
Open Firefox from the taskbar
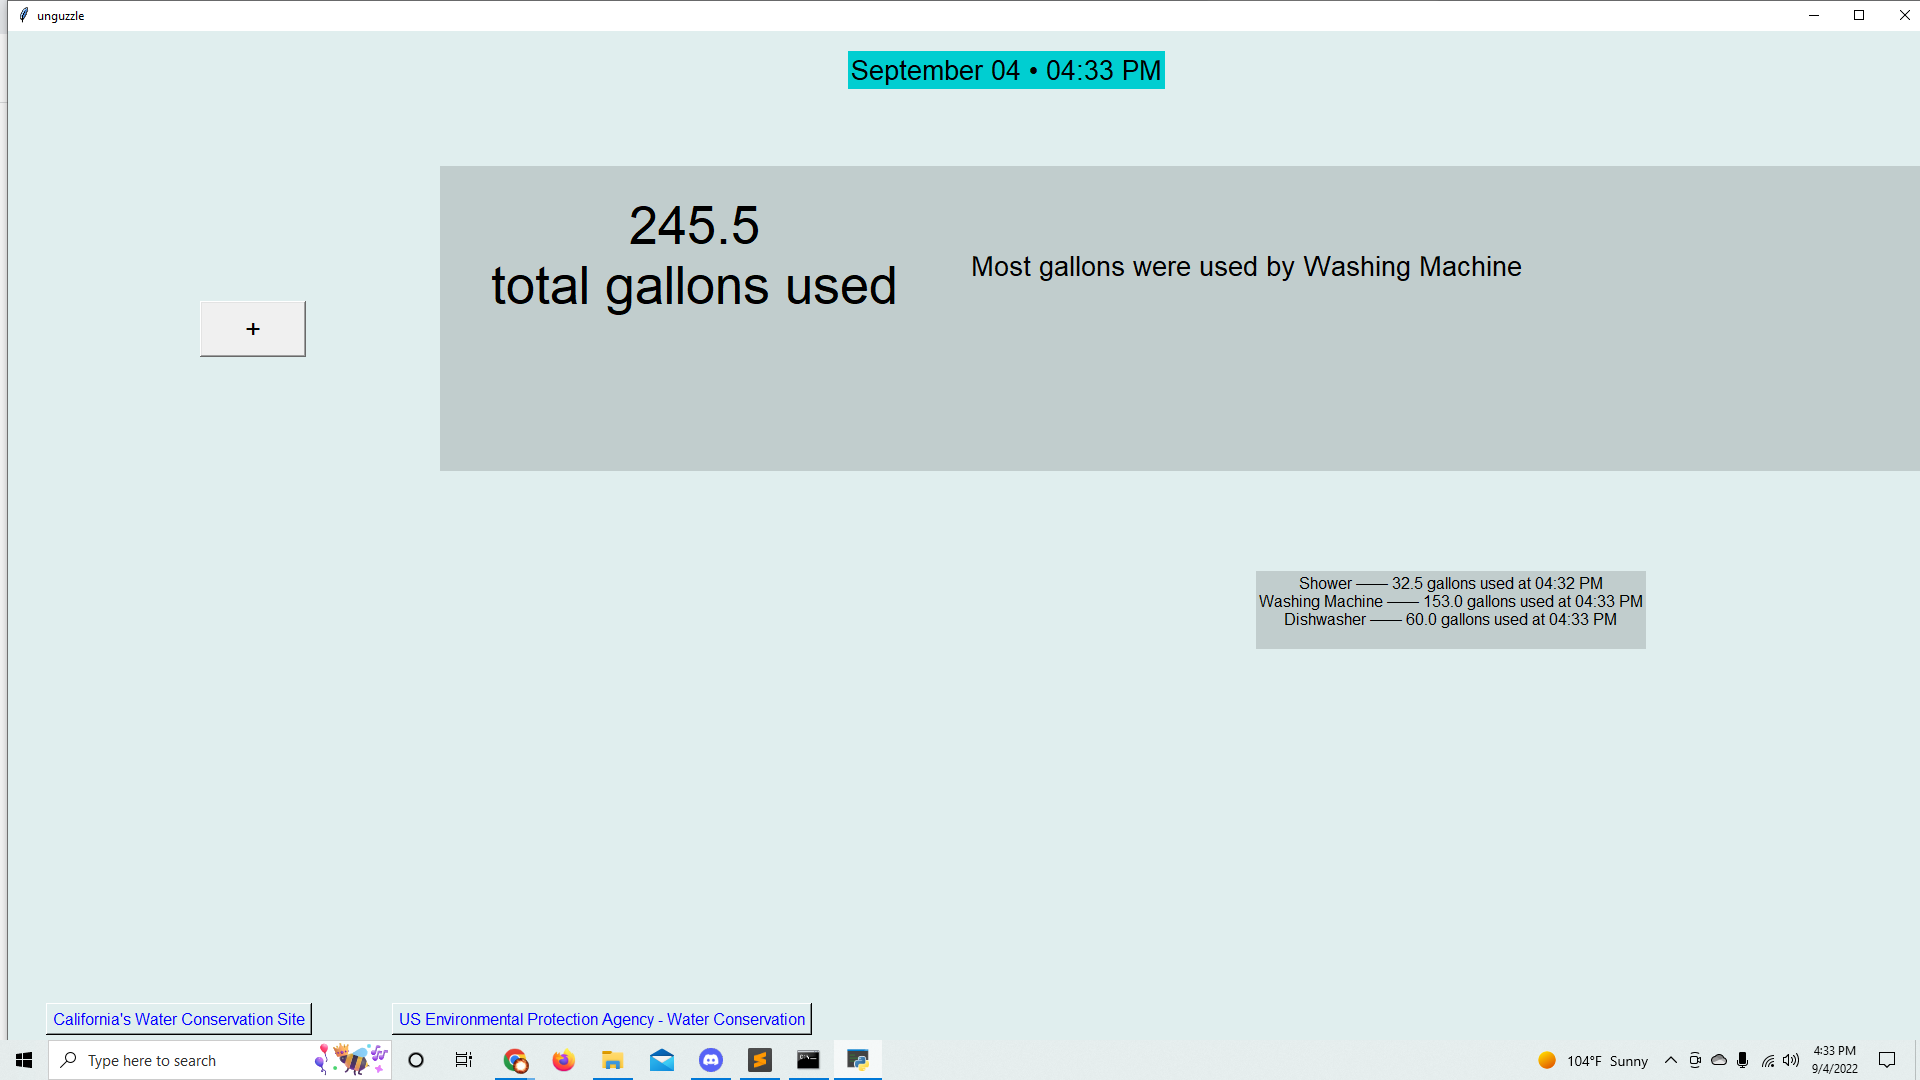pos(563,1060)
